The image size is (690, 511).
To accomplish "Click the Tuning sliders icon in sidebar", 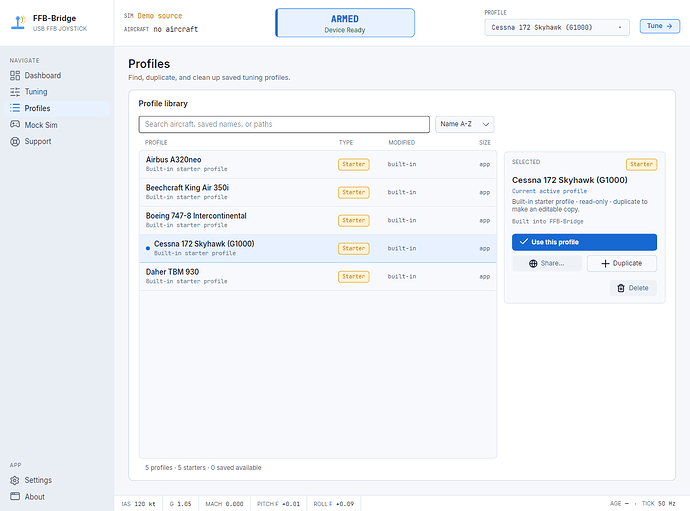I will coord(15,92).
